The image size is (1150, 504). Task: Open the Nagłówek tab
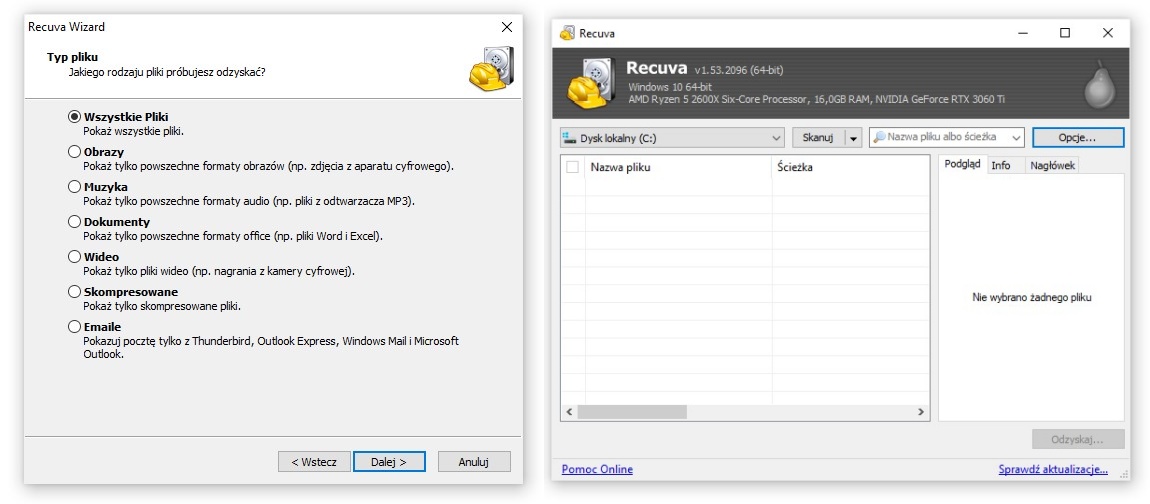pos(1052,166)
